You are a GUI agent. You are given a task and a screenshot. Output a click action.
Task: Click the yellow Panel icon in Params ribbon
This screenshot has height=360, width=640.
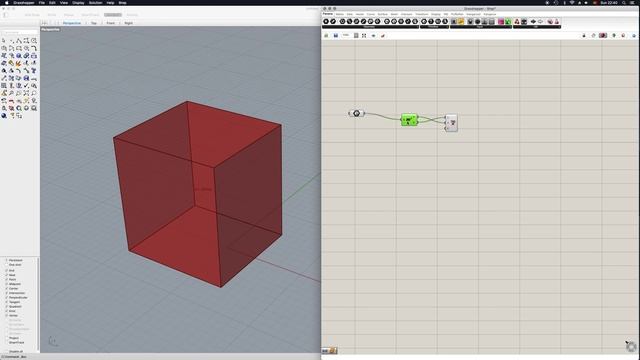tap(461, 21)
